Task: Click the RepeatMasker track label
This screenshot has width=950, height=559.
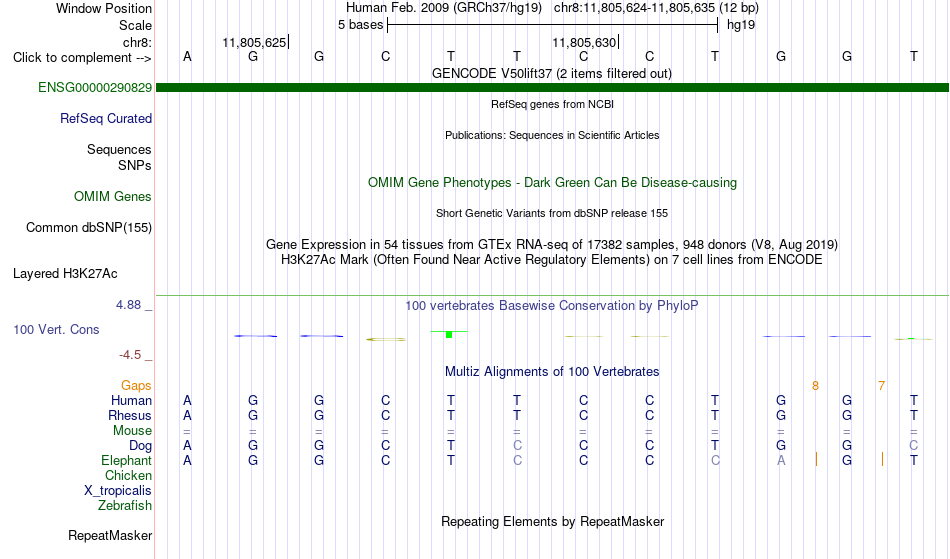Action: (x=110, y=535)
